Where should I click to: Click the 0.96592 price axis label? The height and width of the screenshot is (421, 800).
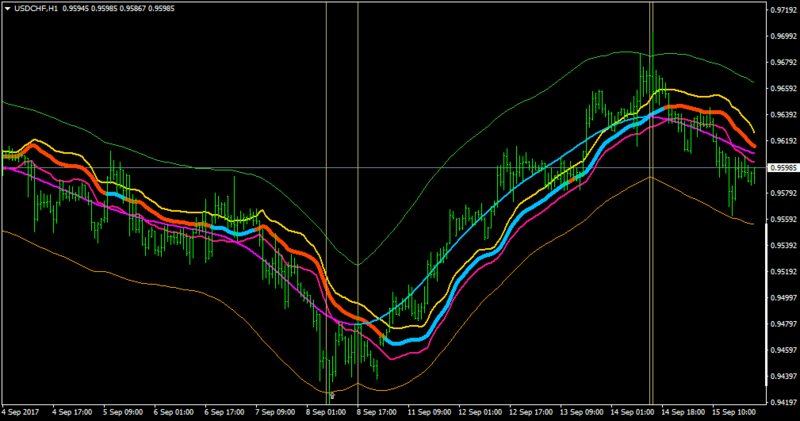click(784, 89)
